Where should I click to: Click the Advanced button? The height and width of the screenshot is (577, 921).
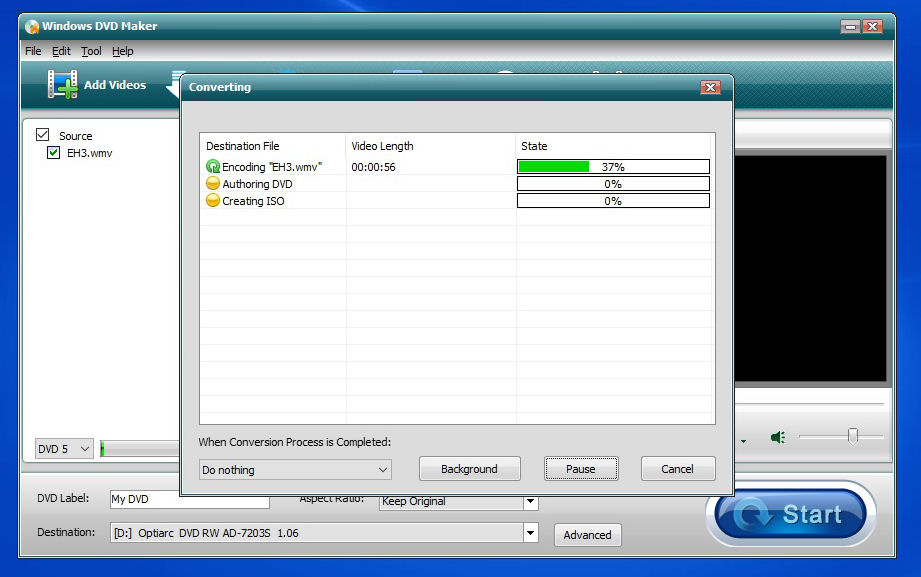[587, 535]
